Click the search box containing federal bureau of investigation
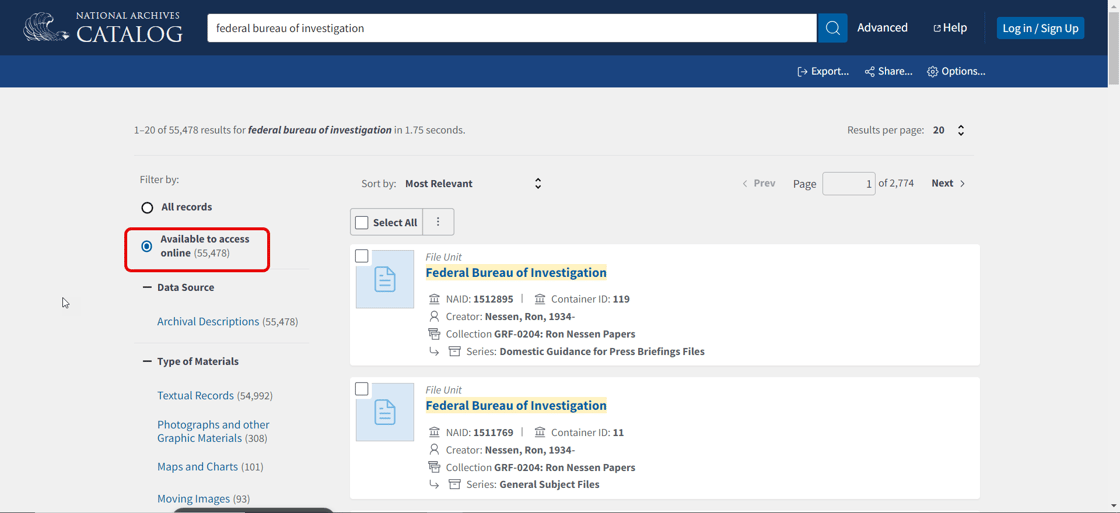The height and width of the screenshot is (513, 1120). (x=511, y=28)
